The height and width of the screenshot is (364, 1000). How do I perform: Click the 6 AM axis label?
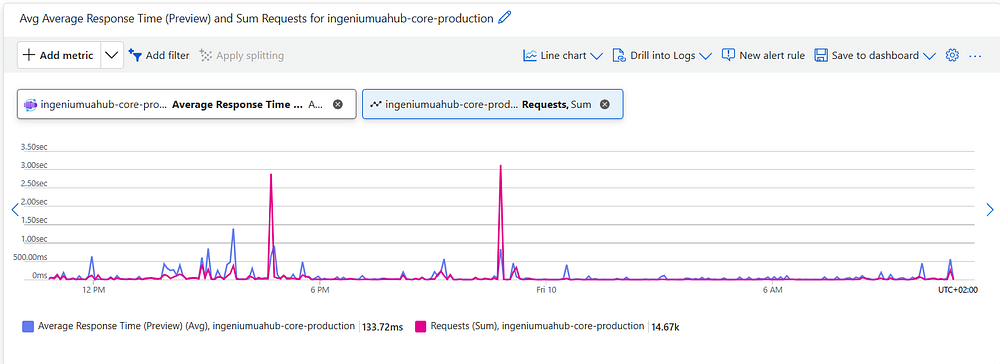pyautogui.click(x=772, y=289)
